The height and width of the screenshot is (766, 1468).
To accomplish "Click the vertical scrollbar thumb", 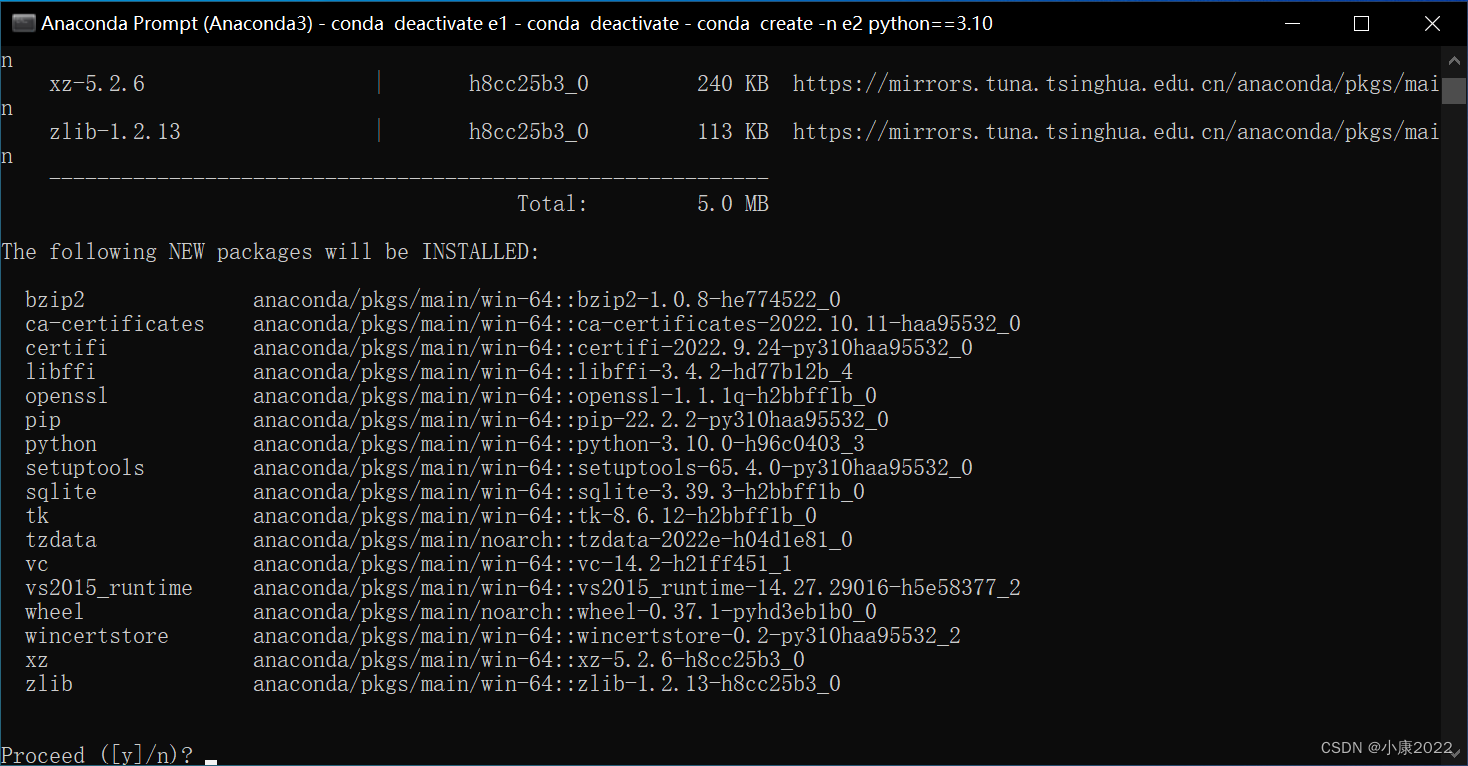I will tap(1454, 90).
